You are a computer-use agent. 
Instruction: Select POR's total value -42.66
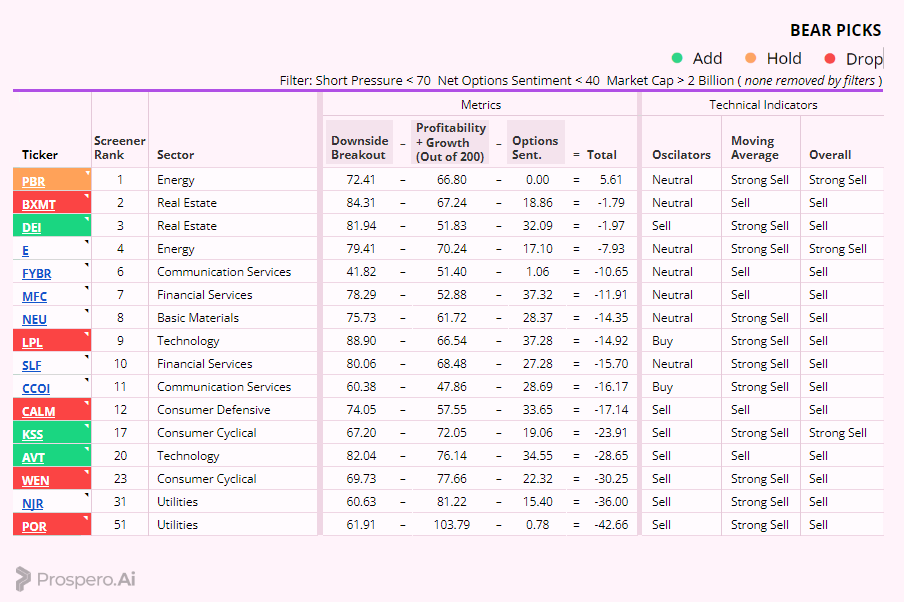click(611, 525)
